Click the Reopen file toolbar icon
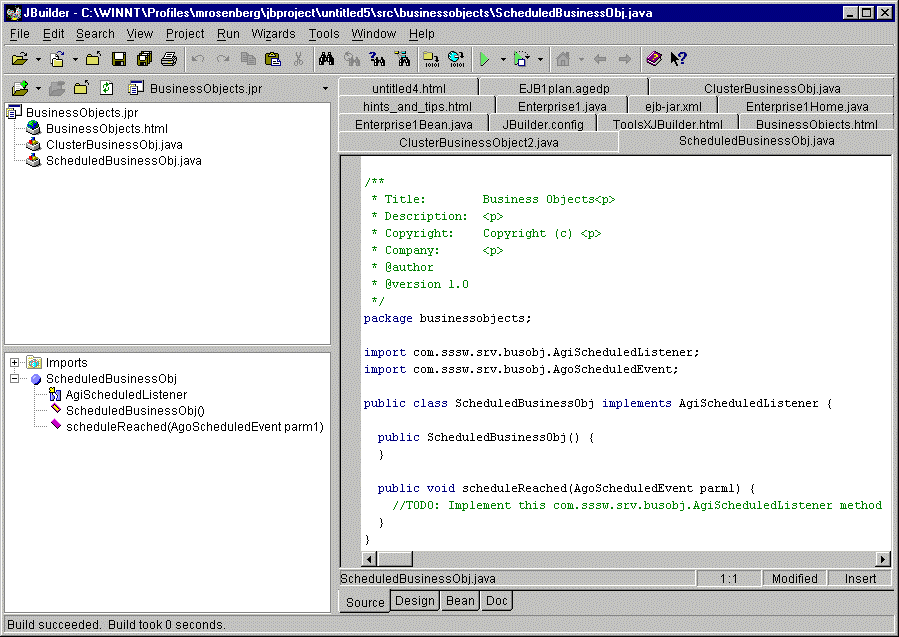 [x=57, y=59]
